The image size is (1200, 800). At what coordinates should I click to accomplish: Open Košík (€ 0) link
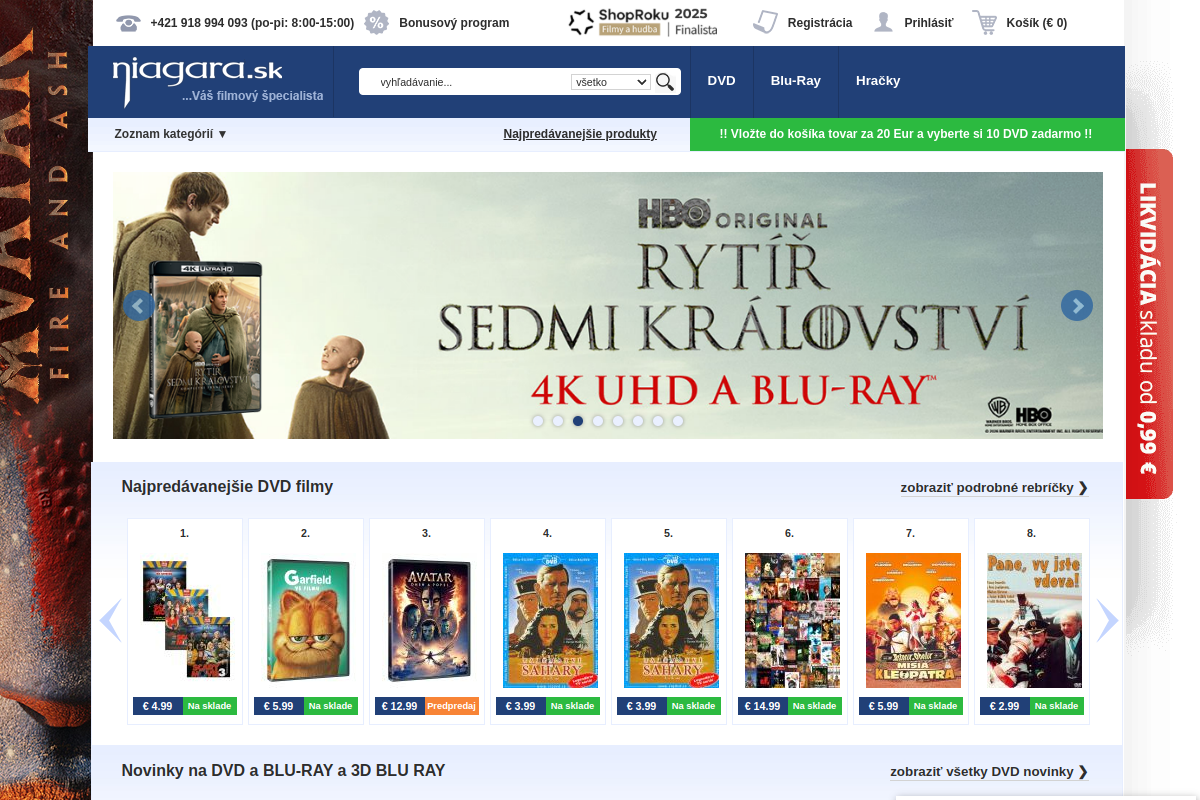[1037, 23]
